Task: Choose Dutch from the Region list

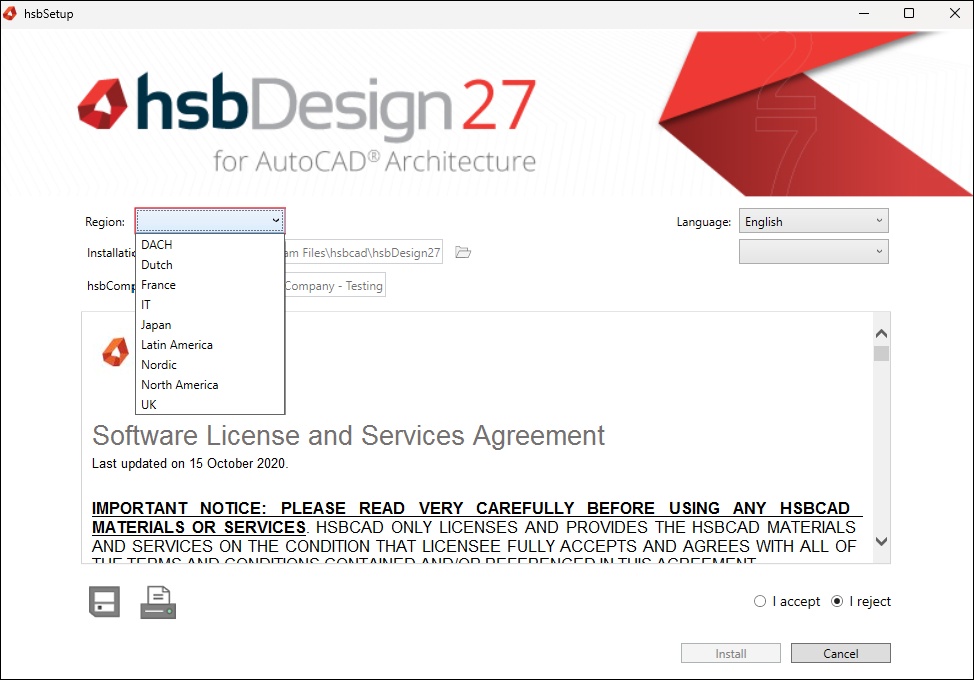Action: point(210,265)
